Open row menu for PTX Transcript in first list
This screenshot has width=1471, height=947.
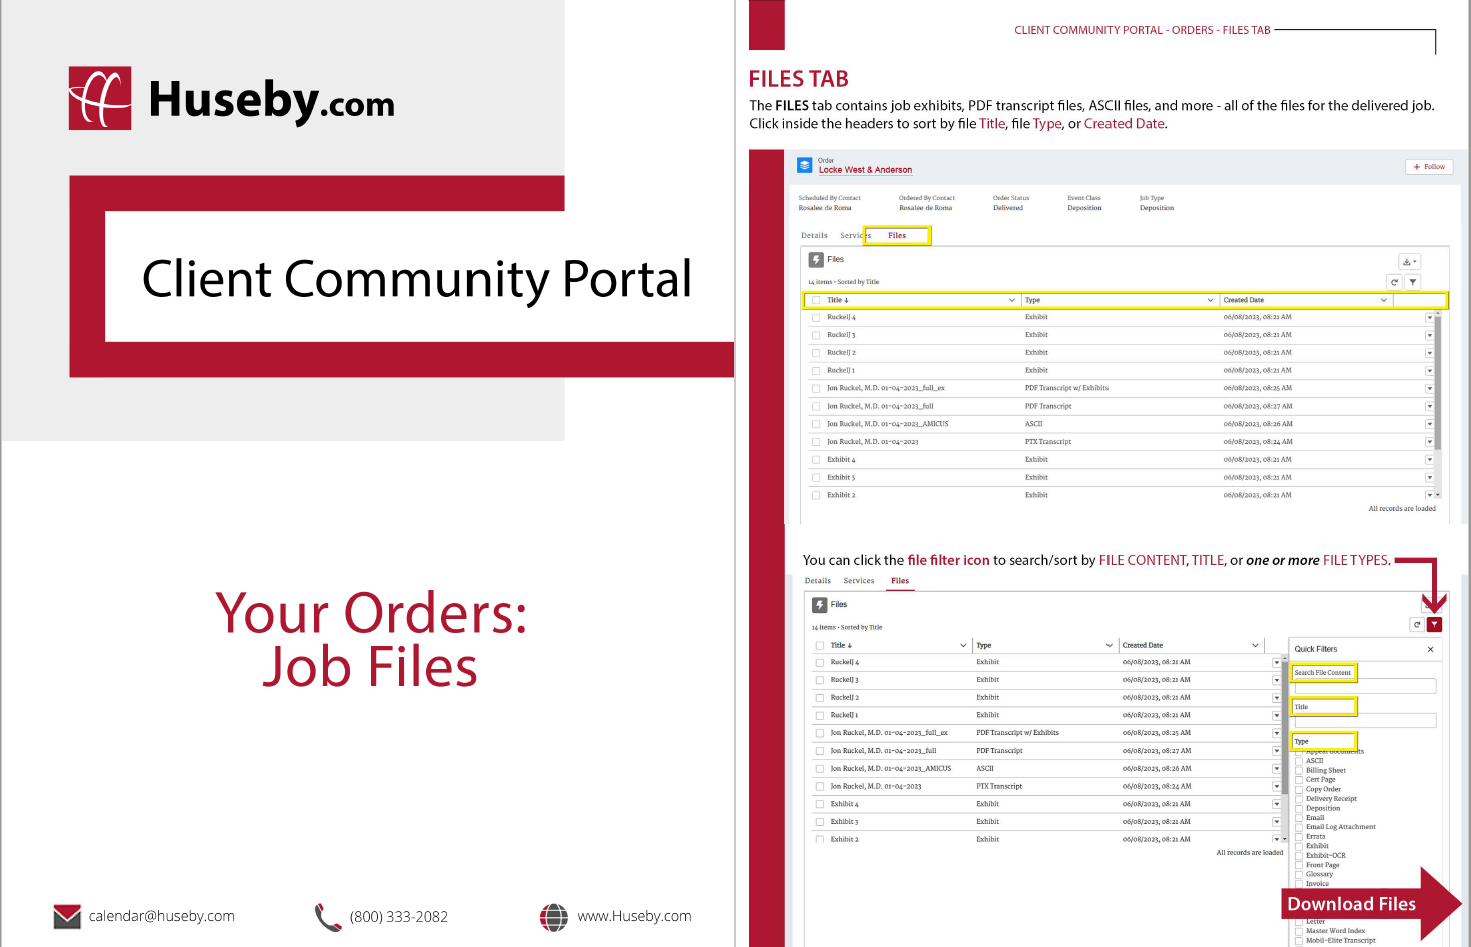[x=1429, y=442]
